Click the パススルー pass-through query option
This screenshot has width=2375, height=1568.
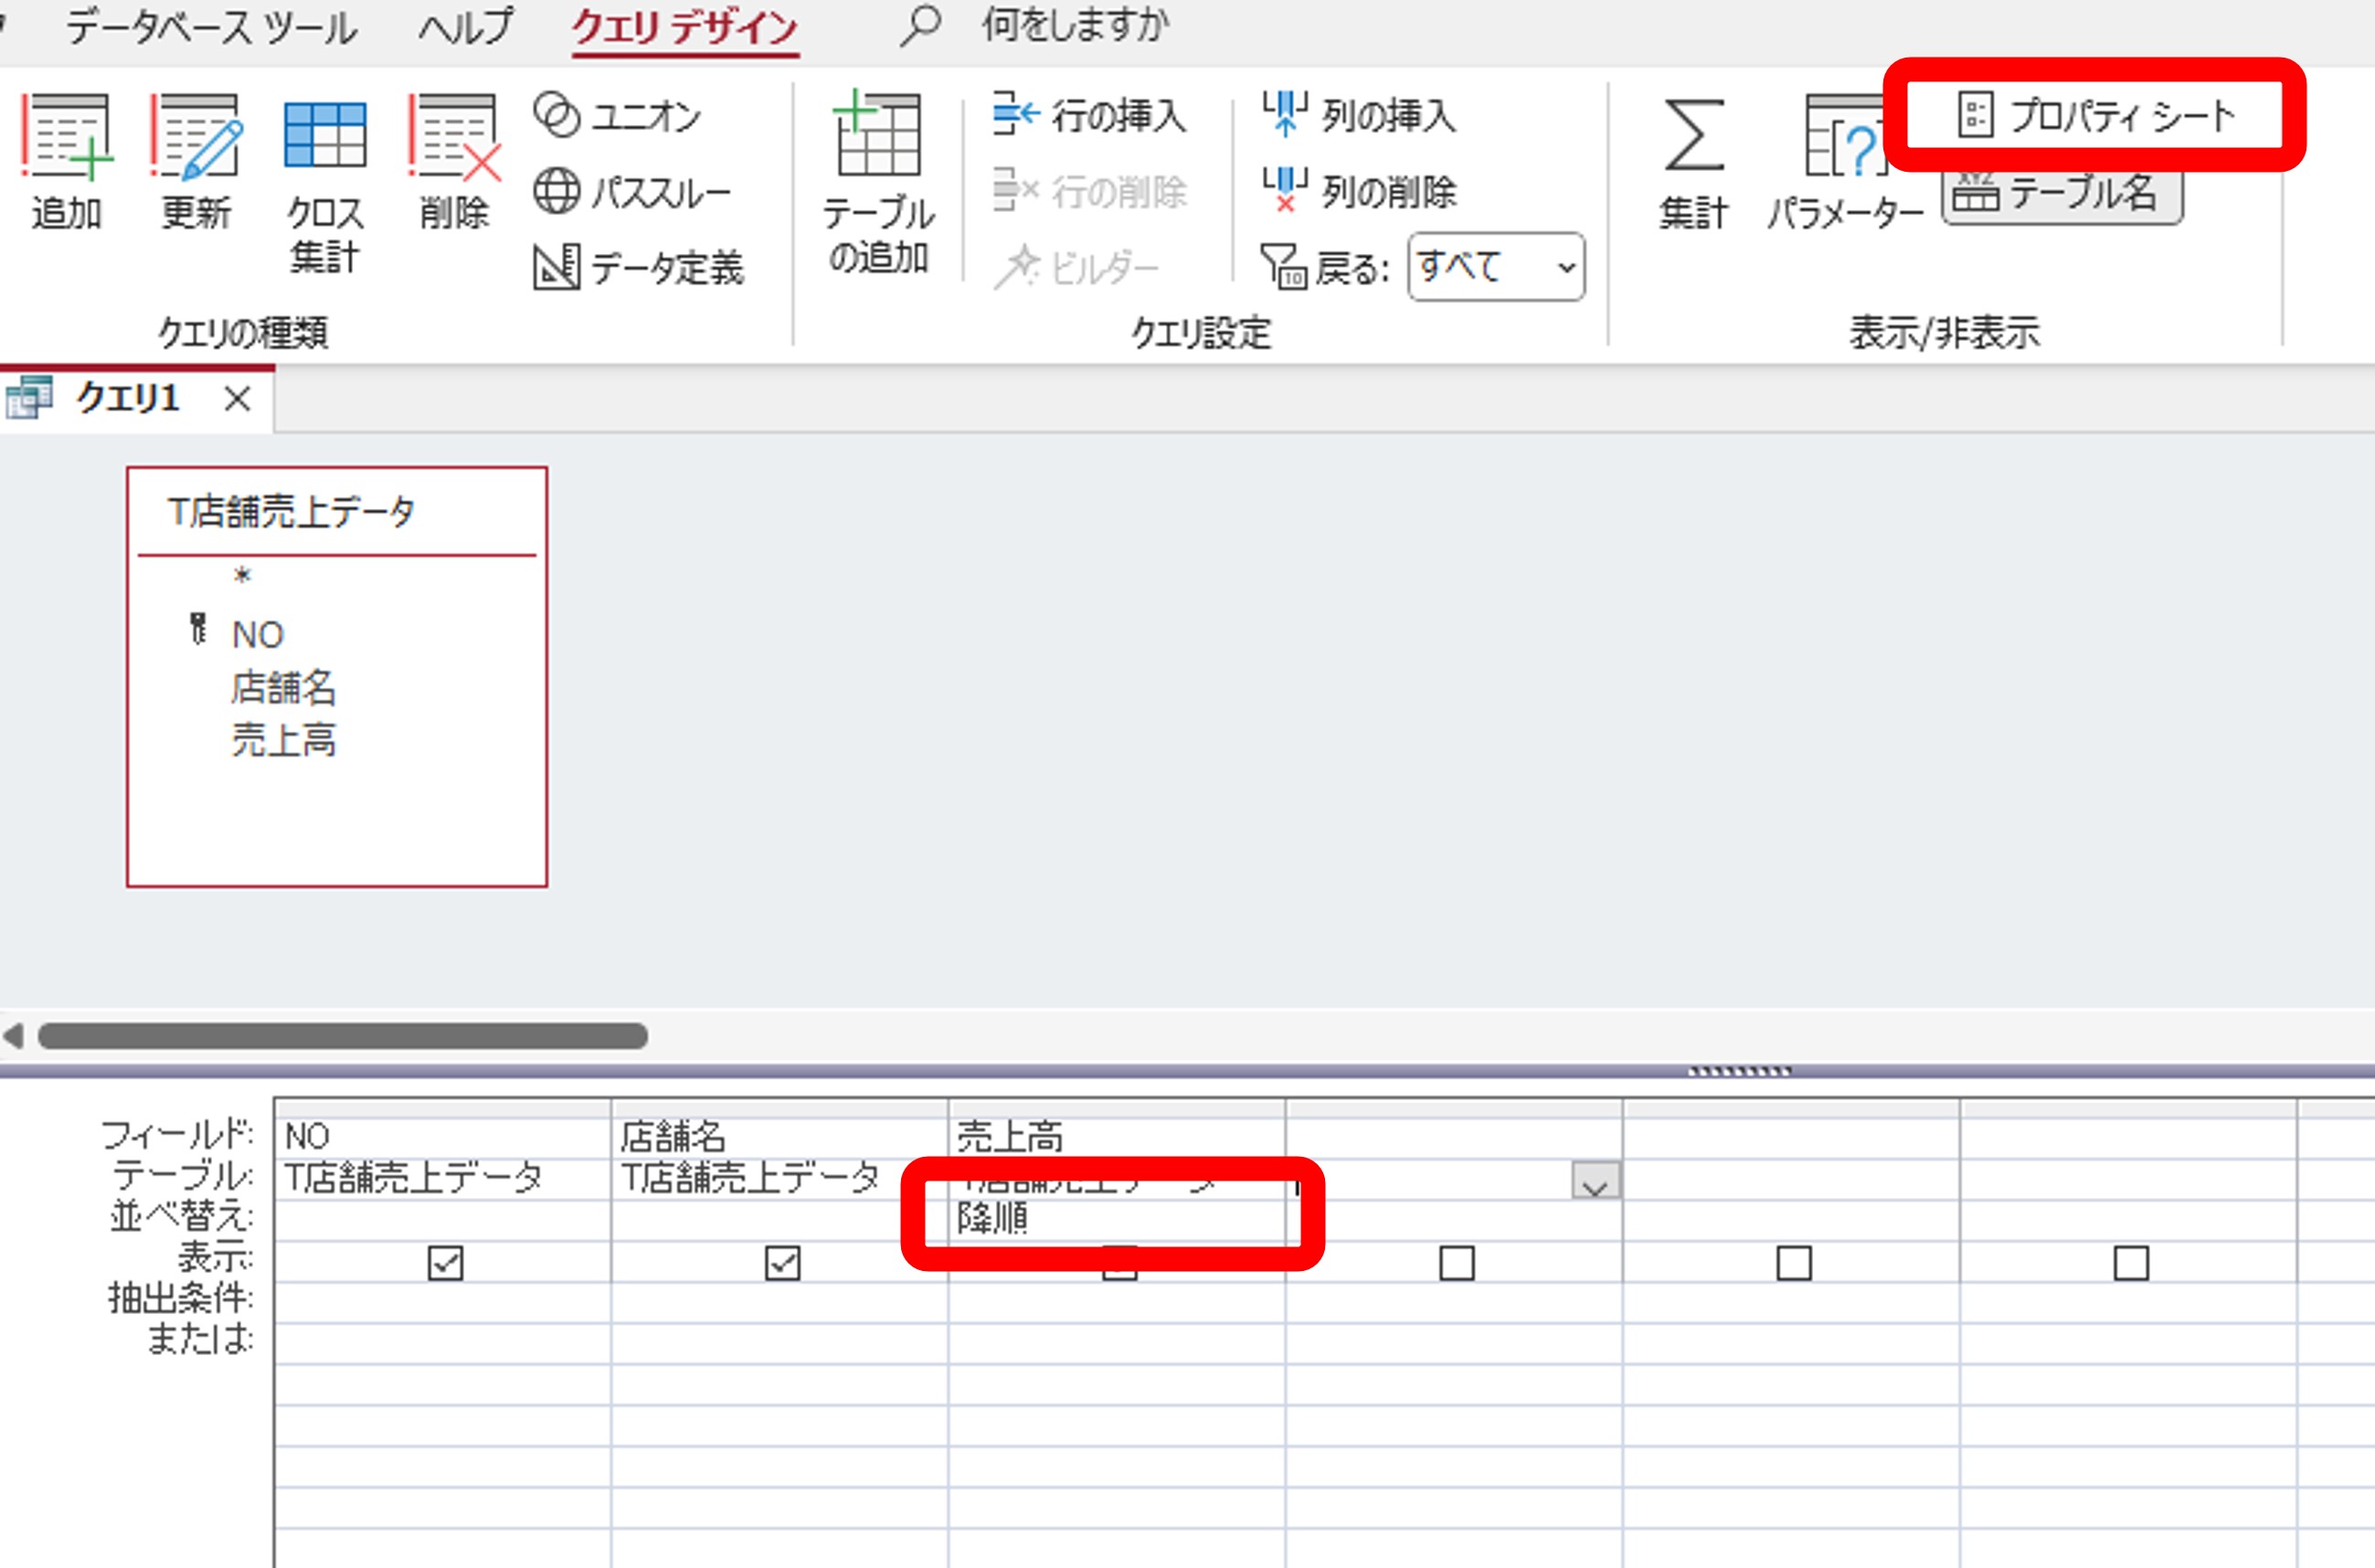point(632,192)
